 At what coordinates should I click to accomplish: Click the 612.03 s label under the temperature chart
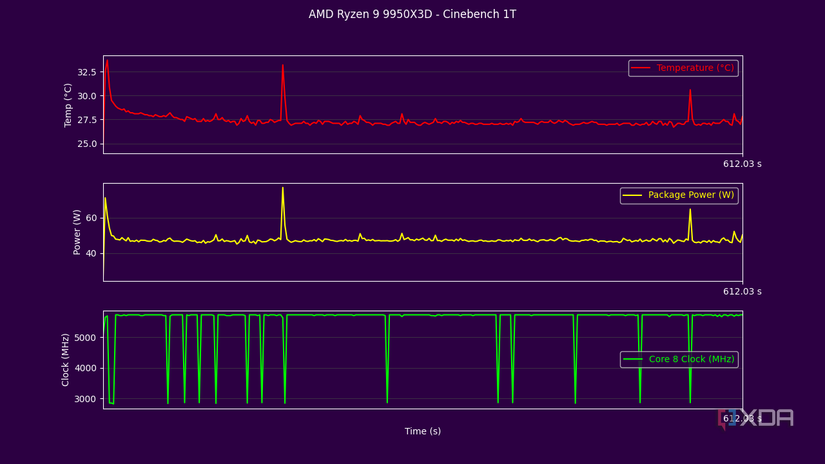tap(742, 164)
